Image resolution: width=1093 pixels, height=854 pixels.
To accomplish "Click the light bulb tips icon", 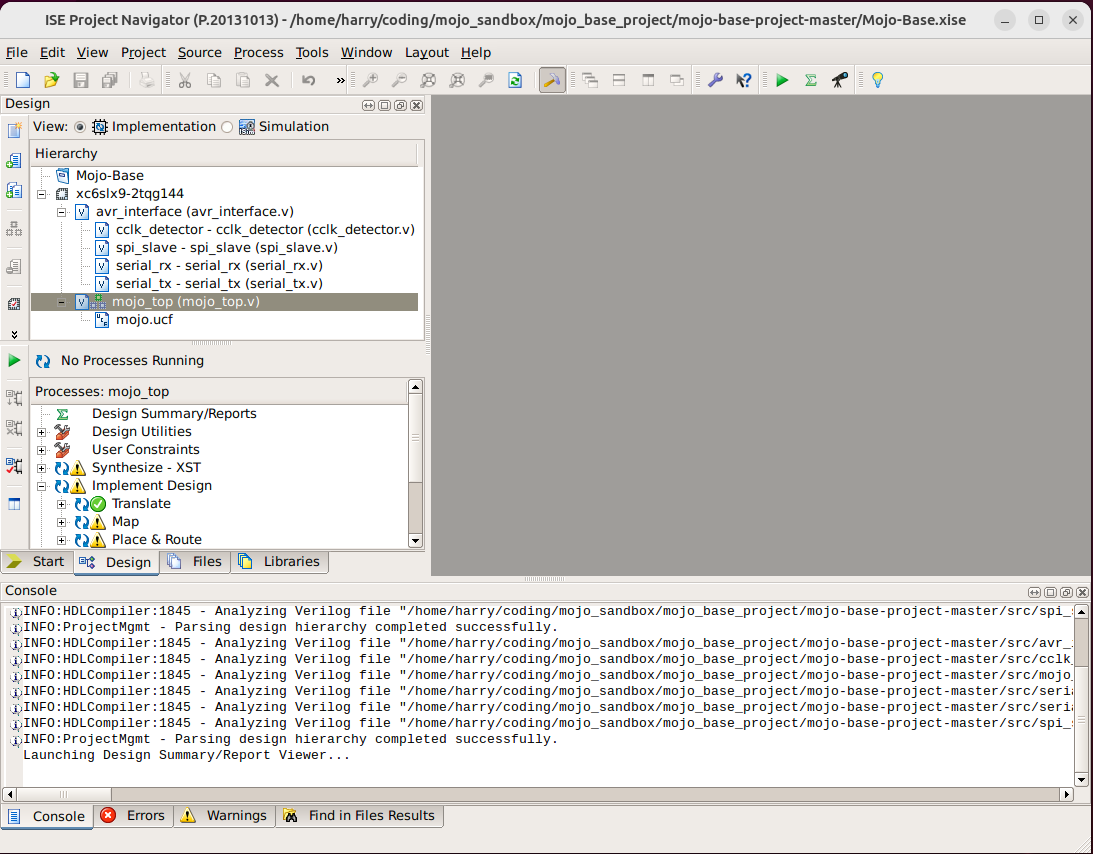I will [x=878, y=80].
